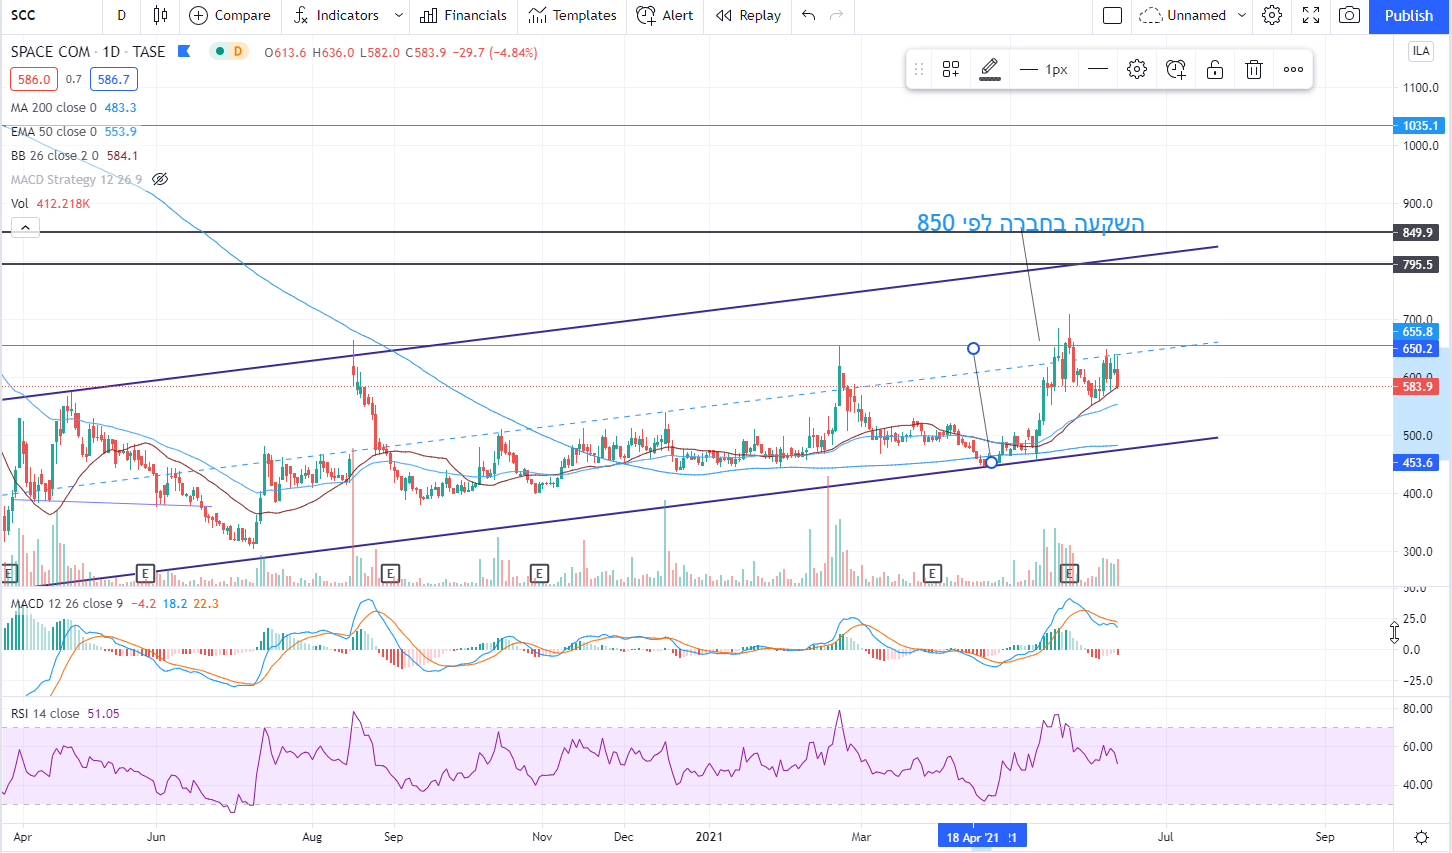This screenshot has height=853, width=1452.
Task: Open chart settings gear in top bar
Action: click(x=1272, y=15)
